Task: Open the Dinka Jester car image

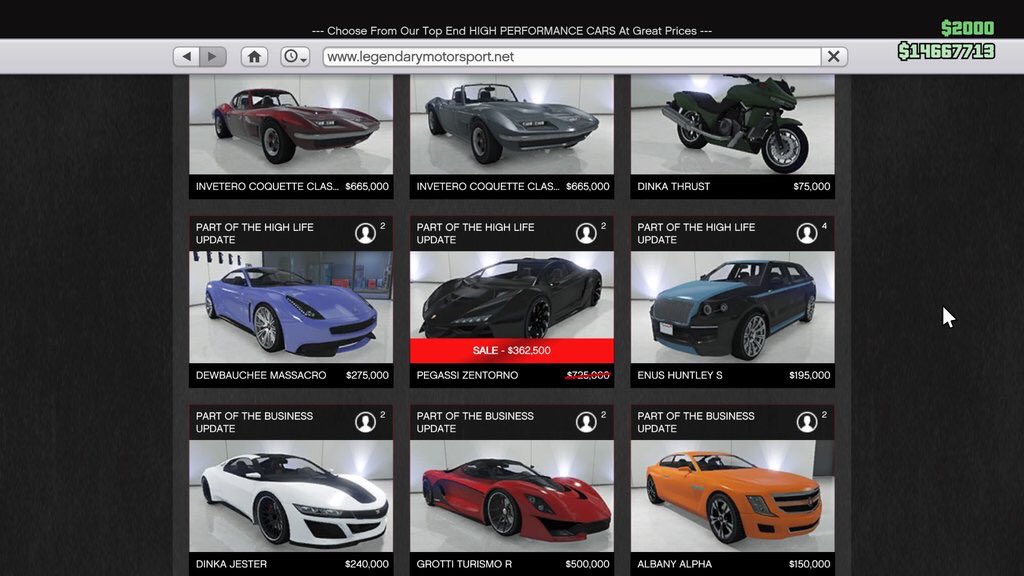Action: (x=291, y=496)
